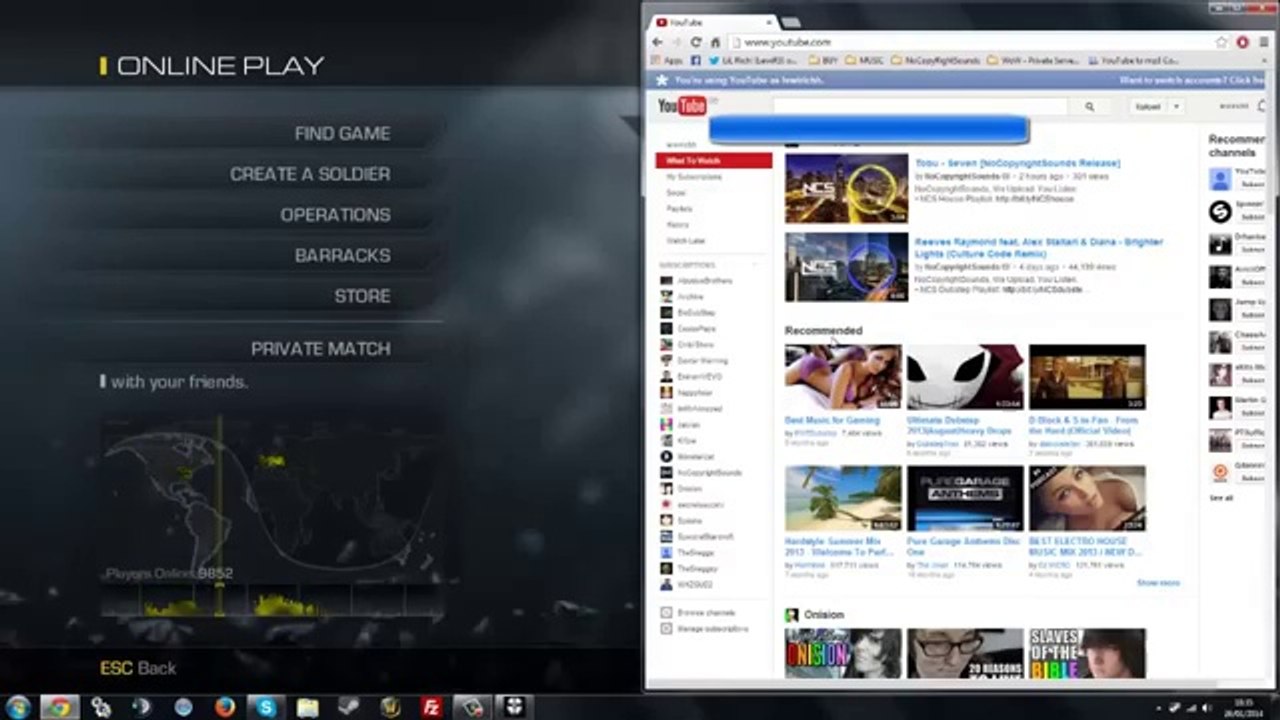Open the FileZilla taskbar icon

tap(431, 707)
